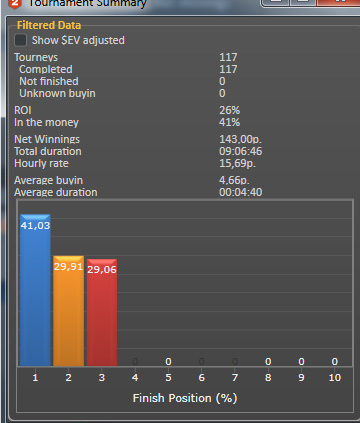Click the position 5 axis label
This screenshot has width=360, height=423.
[x=168, y=378]
